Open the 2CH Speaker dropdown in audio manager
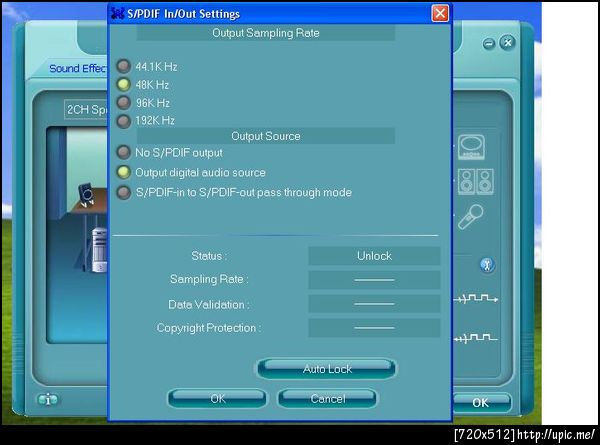This screenshot has height=445, width=600. tap(86, 110)
